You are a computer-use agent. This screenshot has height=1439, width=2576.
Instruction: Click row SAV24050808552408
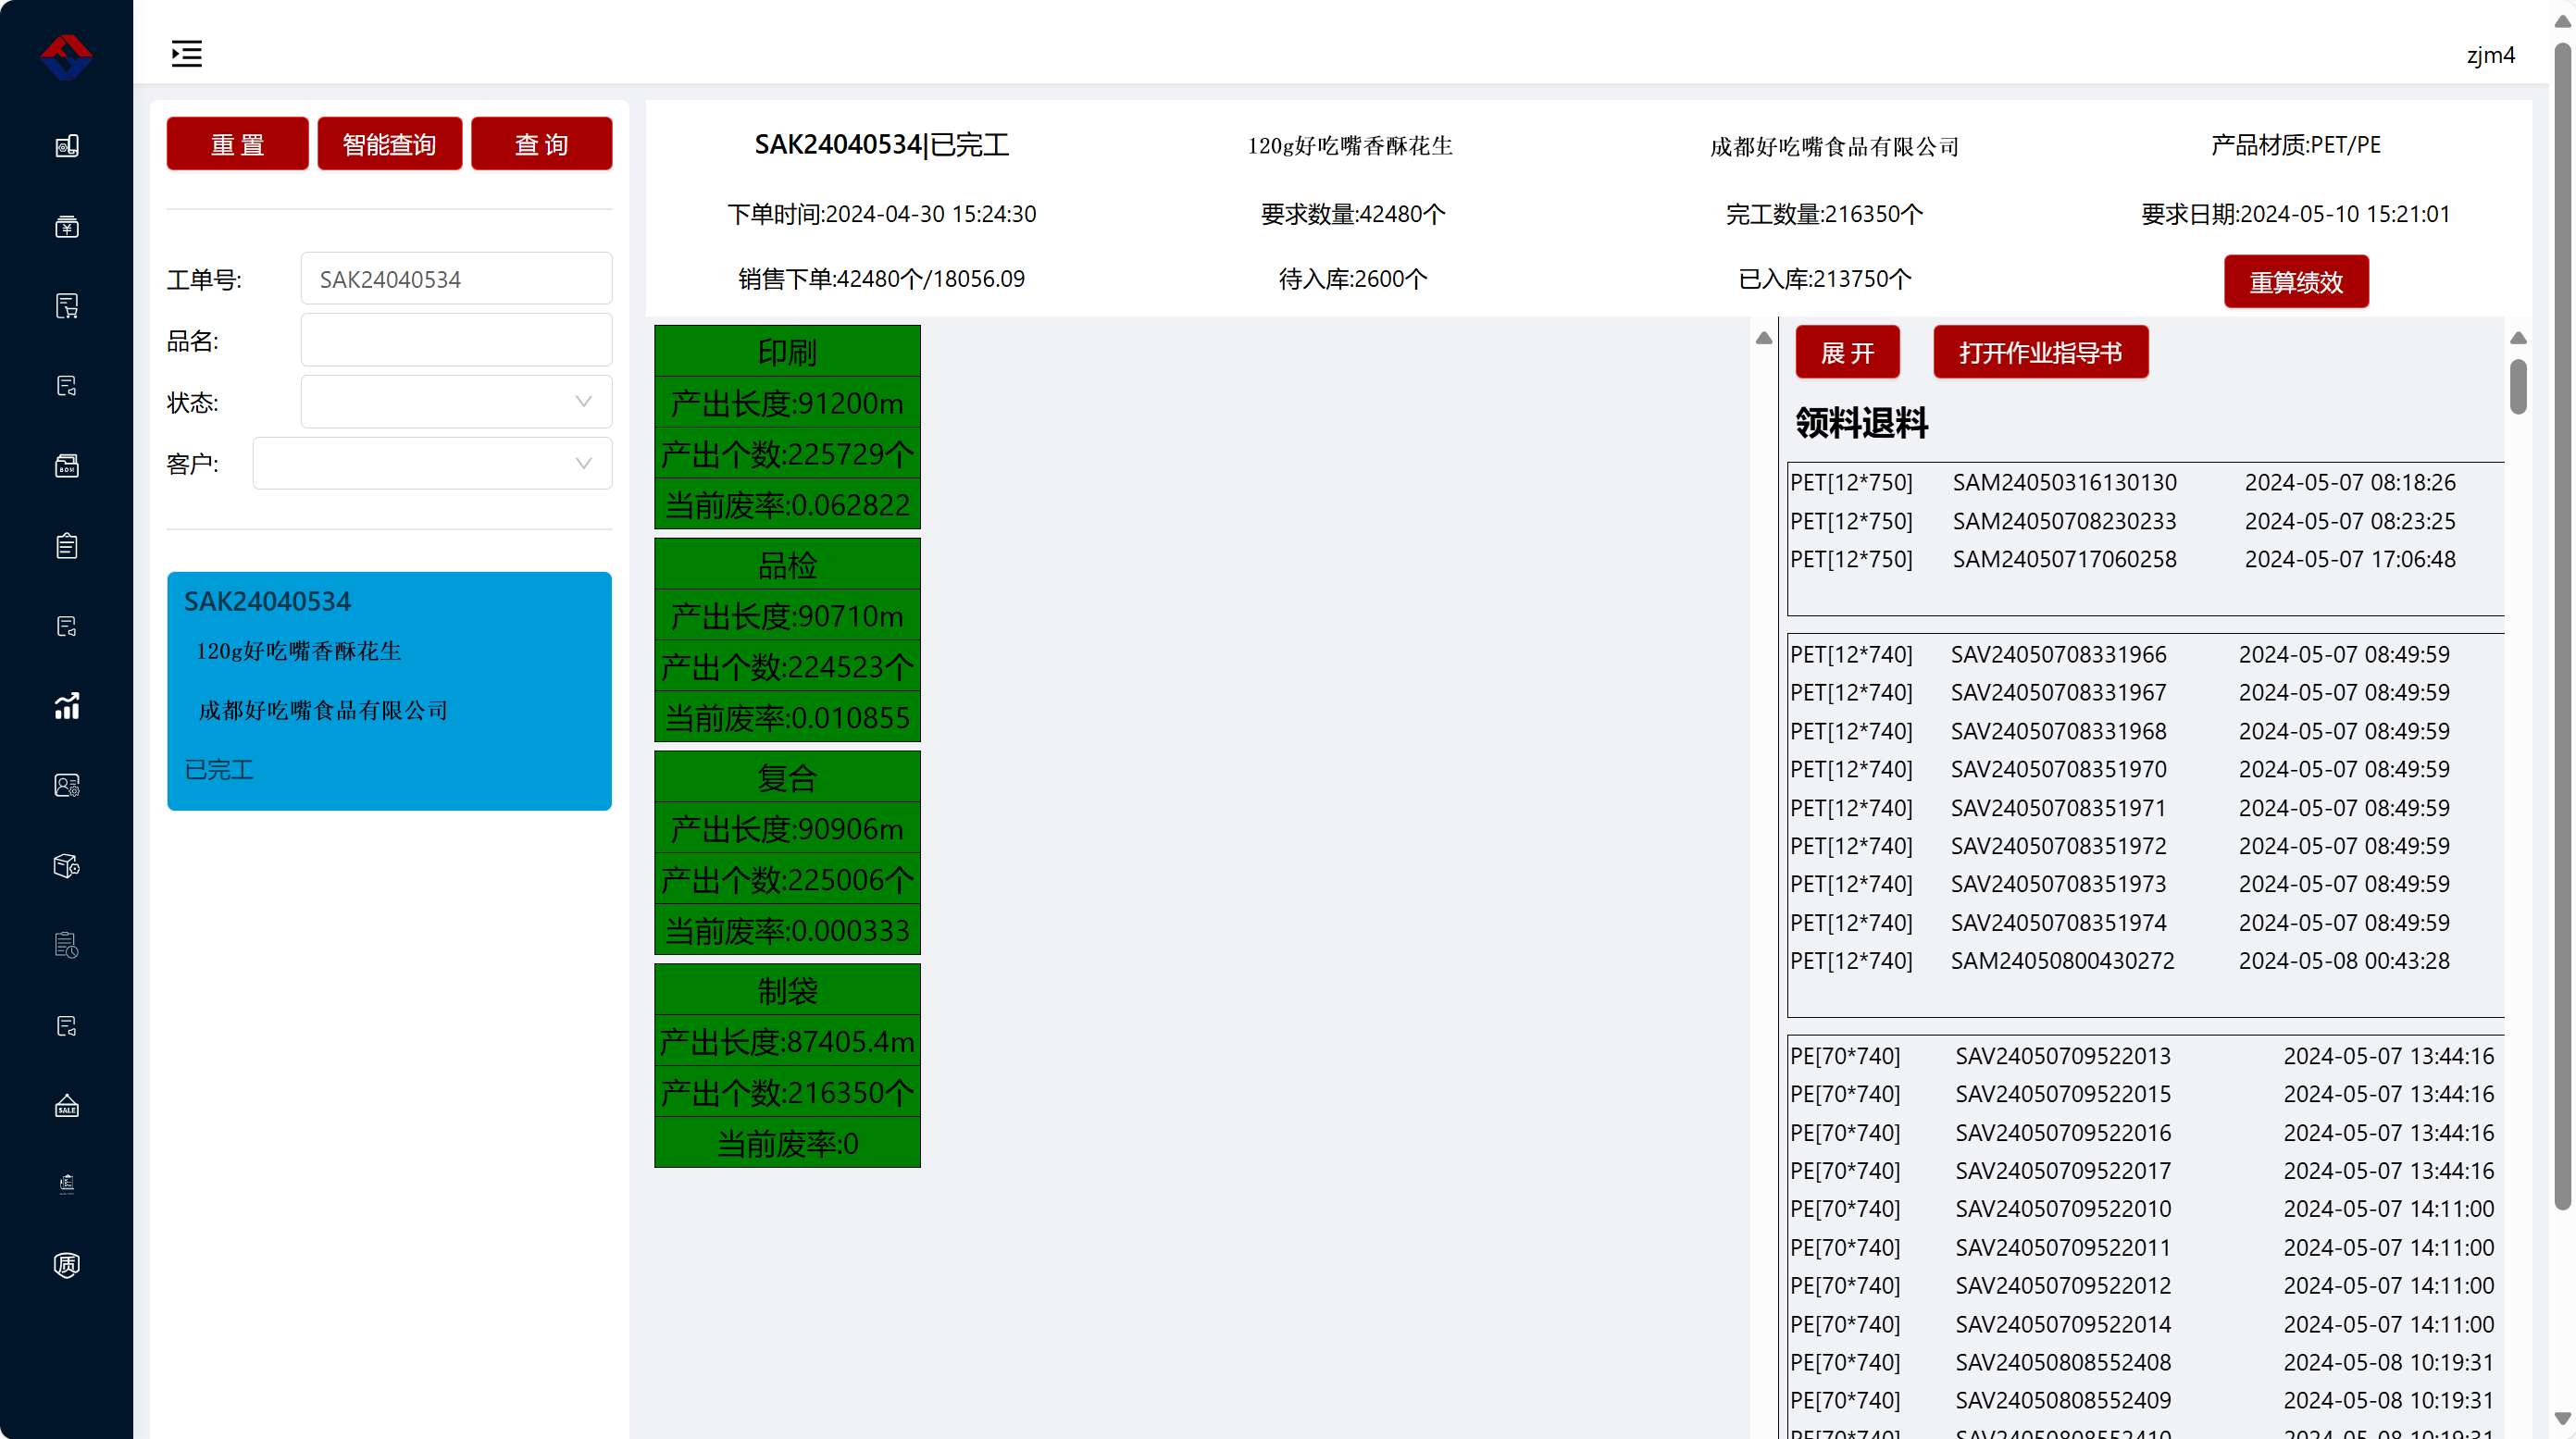click(x=2146, y=1362)
